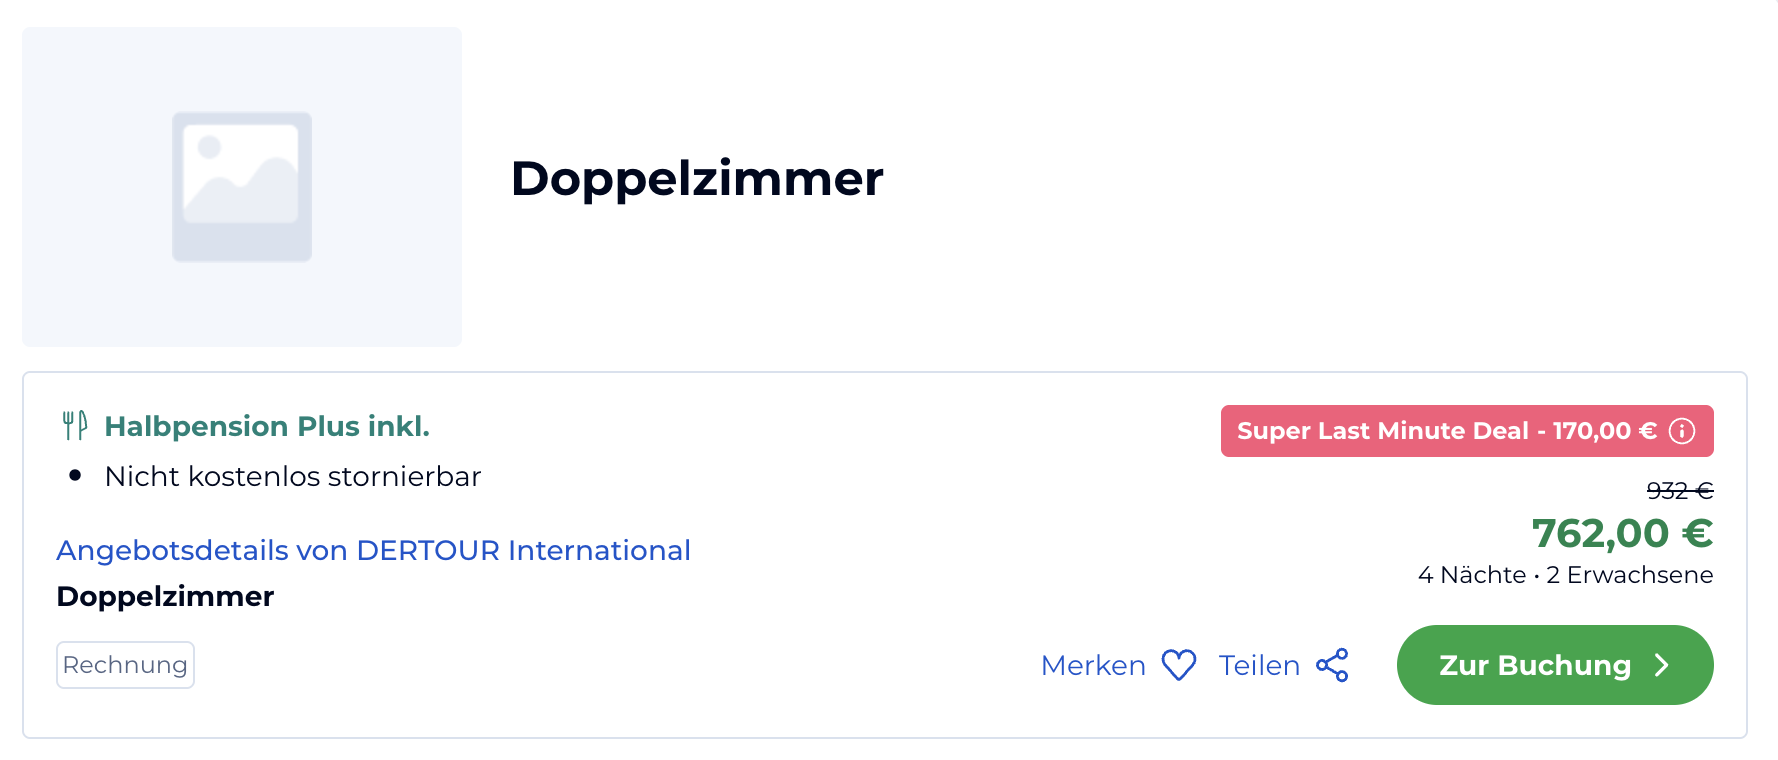Viewport: 1778px width, 760px height.
Task: Select the Rechnung payment tag
Action: pos(125,665)
